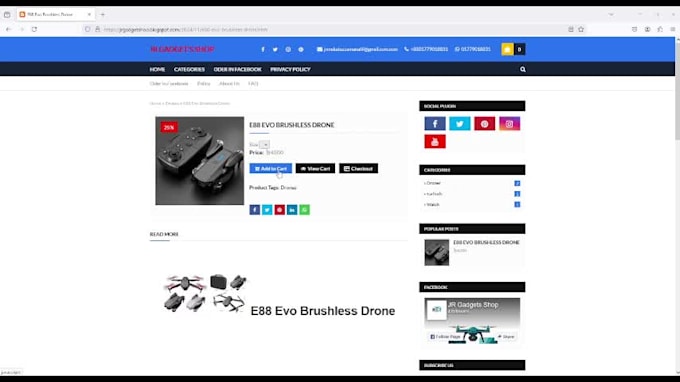Viewport: 680px width, 382px height.
Task: Share product on Facebook below product tags
Action: 255,210
